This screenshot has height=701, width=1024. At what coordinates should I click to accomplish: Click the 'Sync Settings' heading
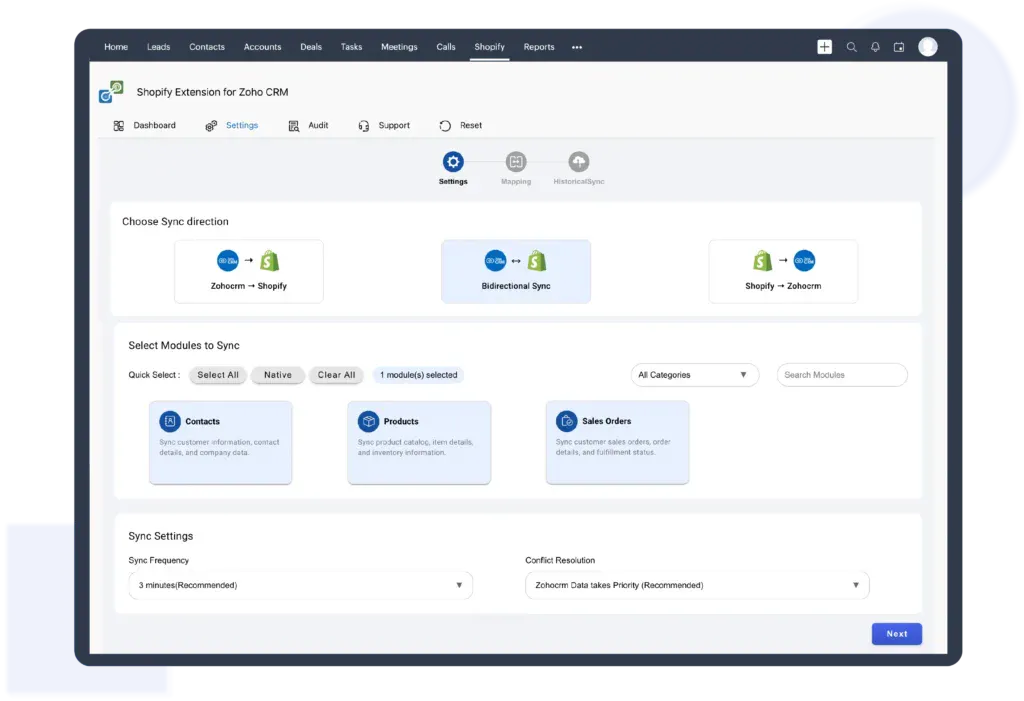[161, 536]
